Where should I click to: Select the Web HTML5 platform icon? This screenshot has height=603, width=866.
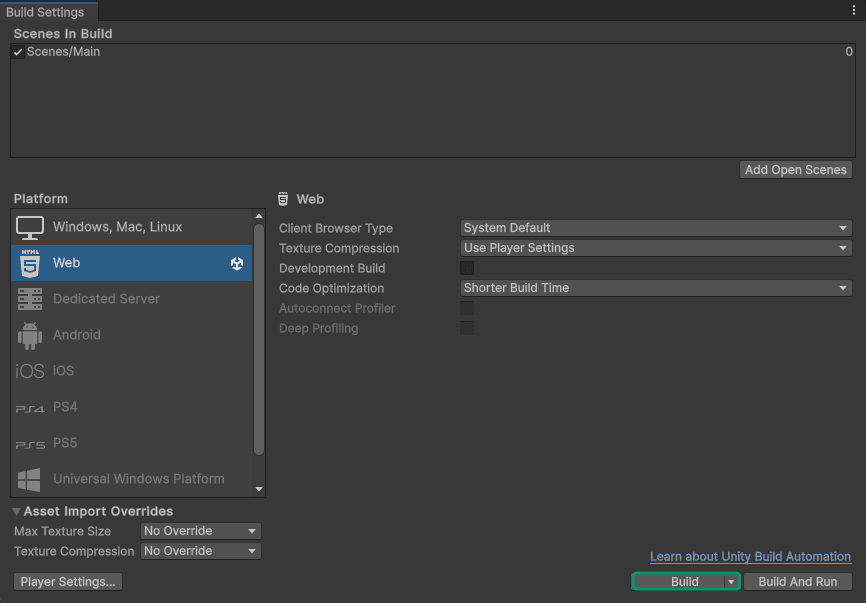pos(29,263)
